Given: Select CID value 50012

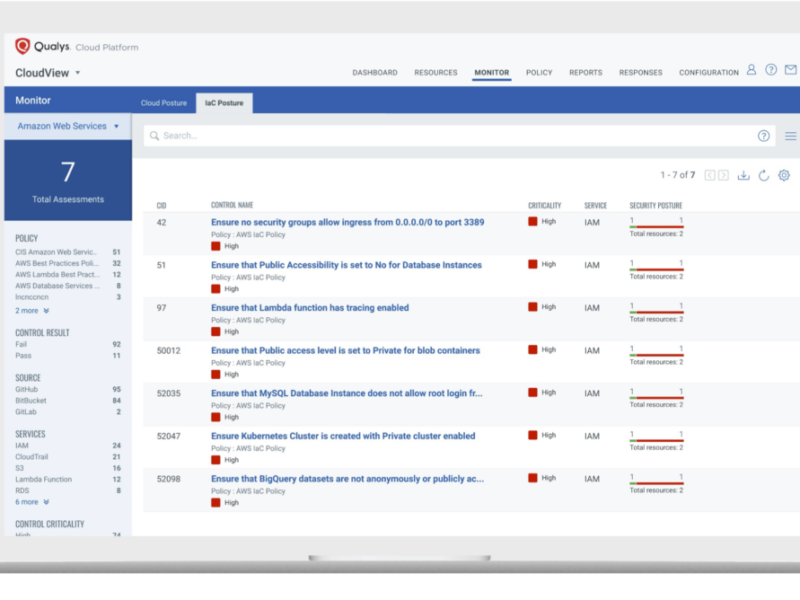Looking at the screenshot, I should pos(168,351).
